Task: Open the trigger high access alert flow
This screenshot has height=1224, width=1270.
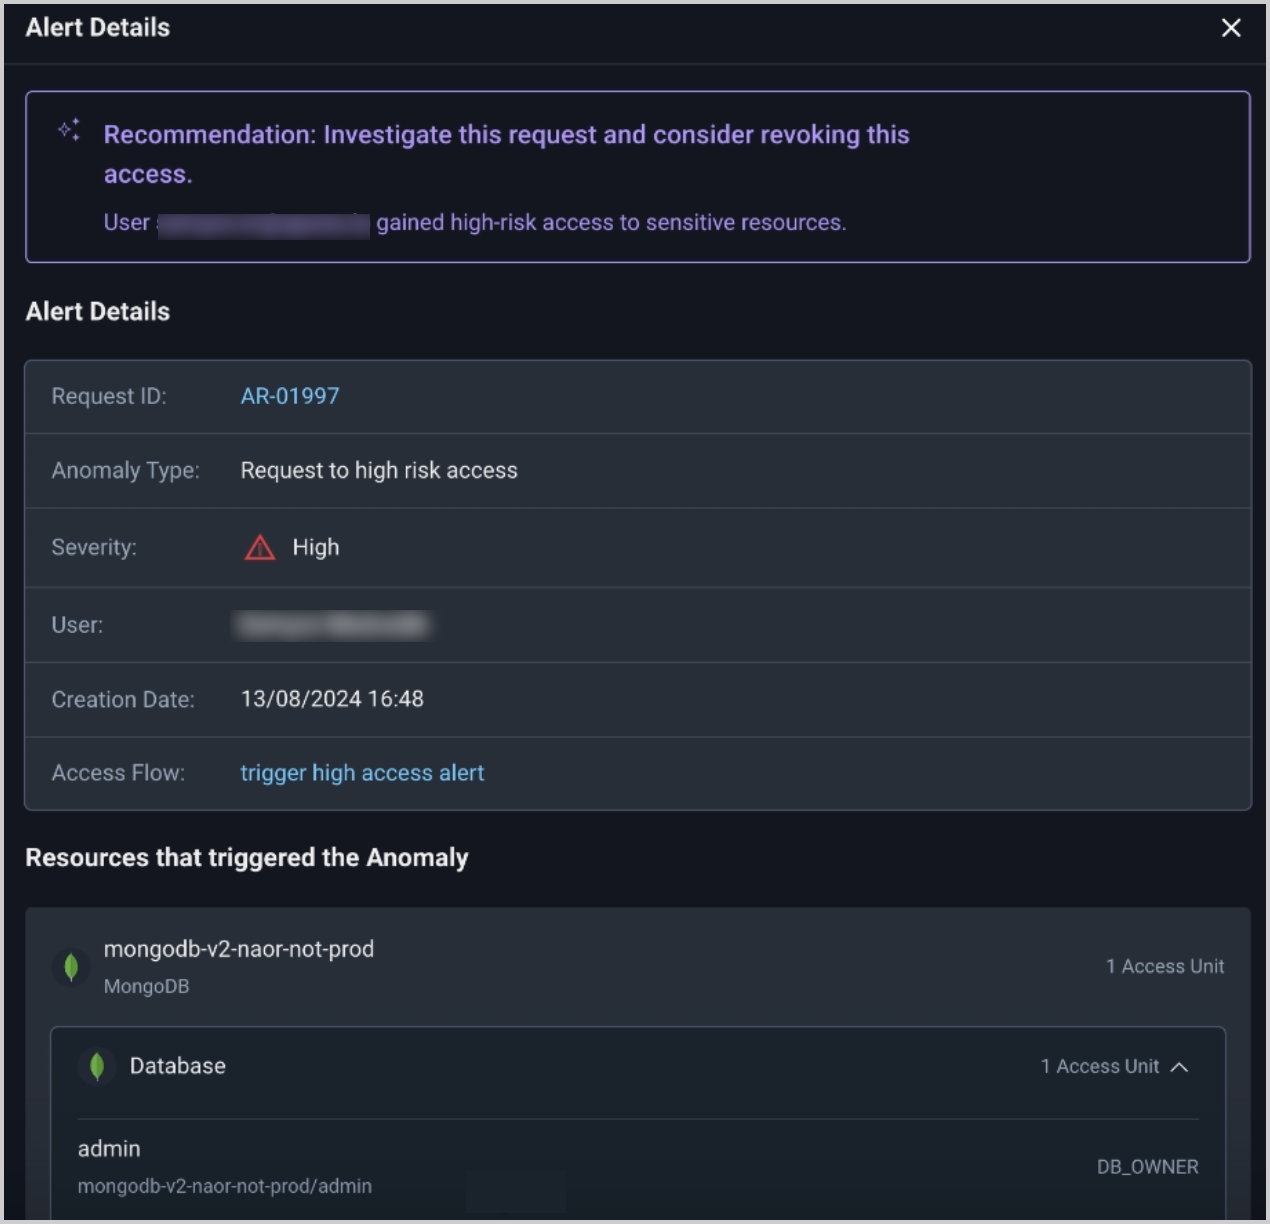Action: pos(362,773)
